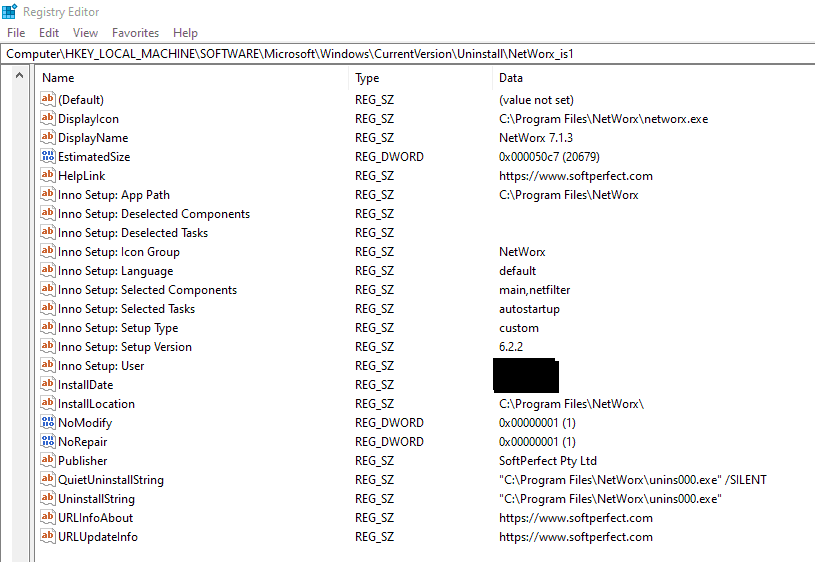Select the Inno Setup: Icon Group icon
Viewport: 815px width, 562px height.
[47, 251]
